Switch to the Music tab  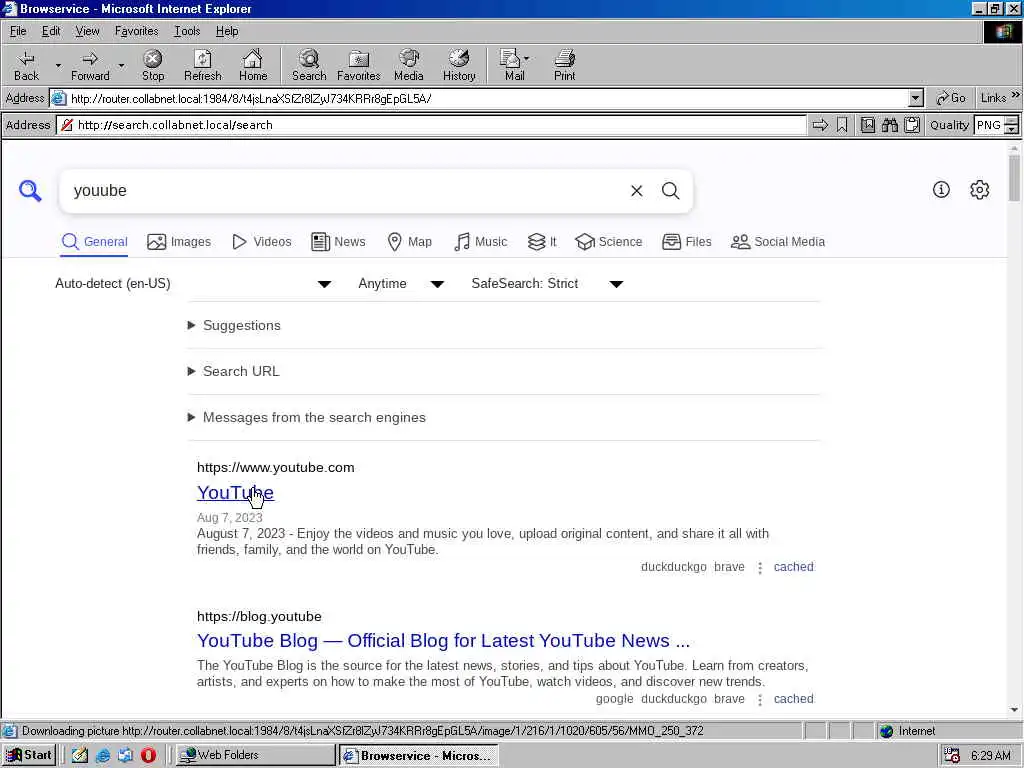click(x=481, y=242)
